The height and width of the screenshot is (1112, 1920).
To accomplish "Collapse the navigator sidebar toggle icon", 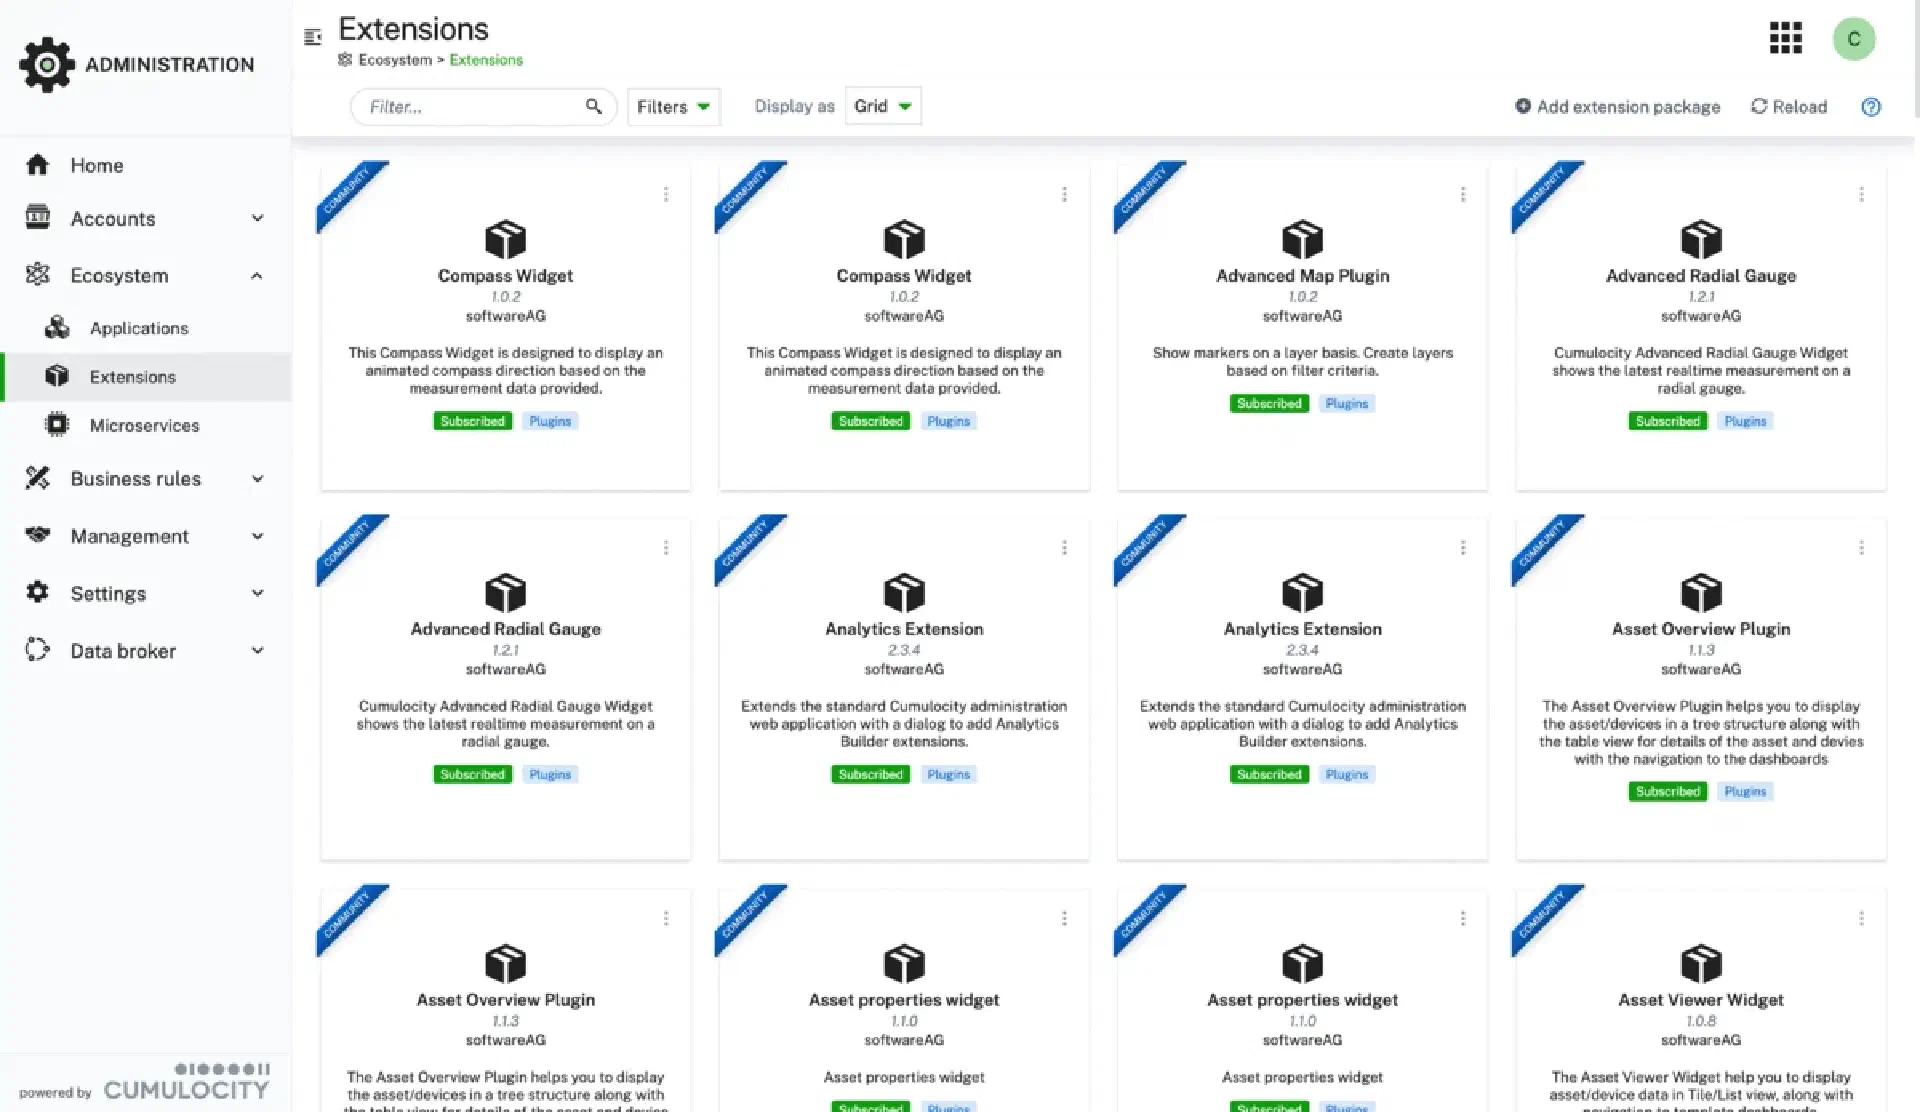I will pos(313,37).
